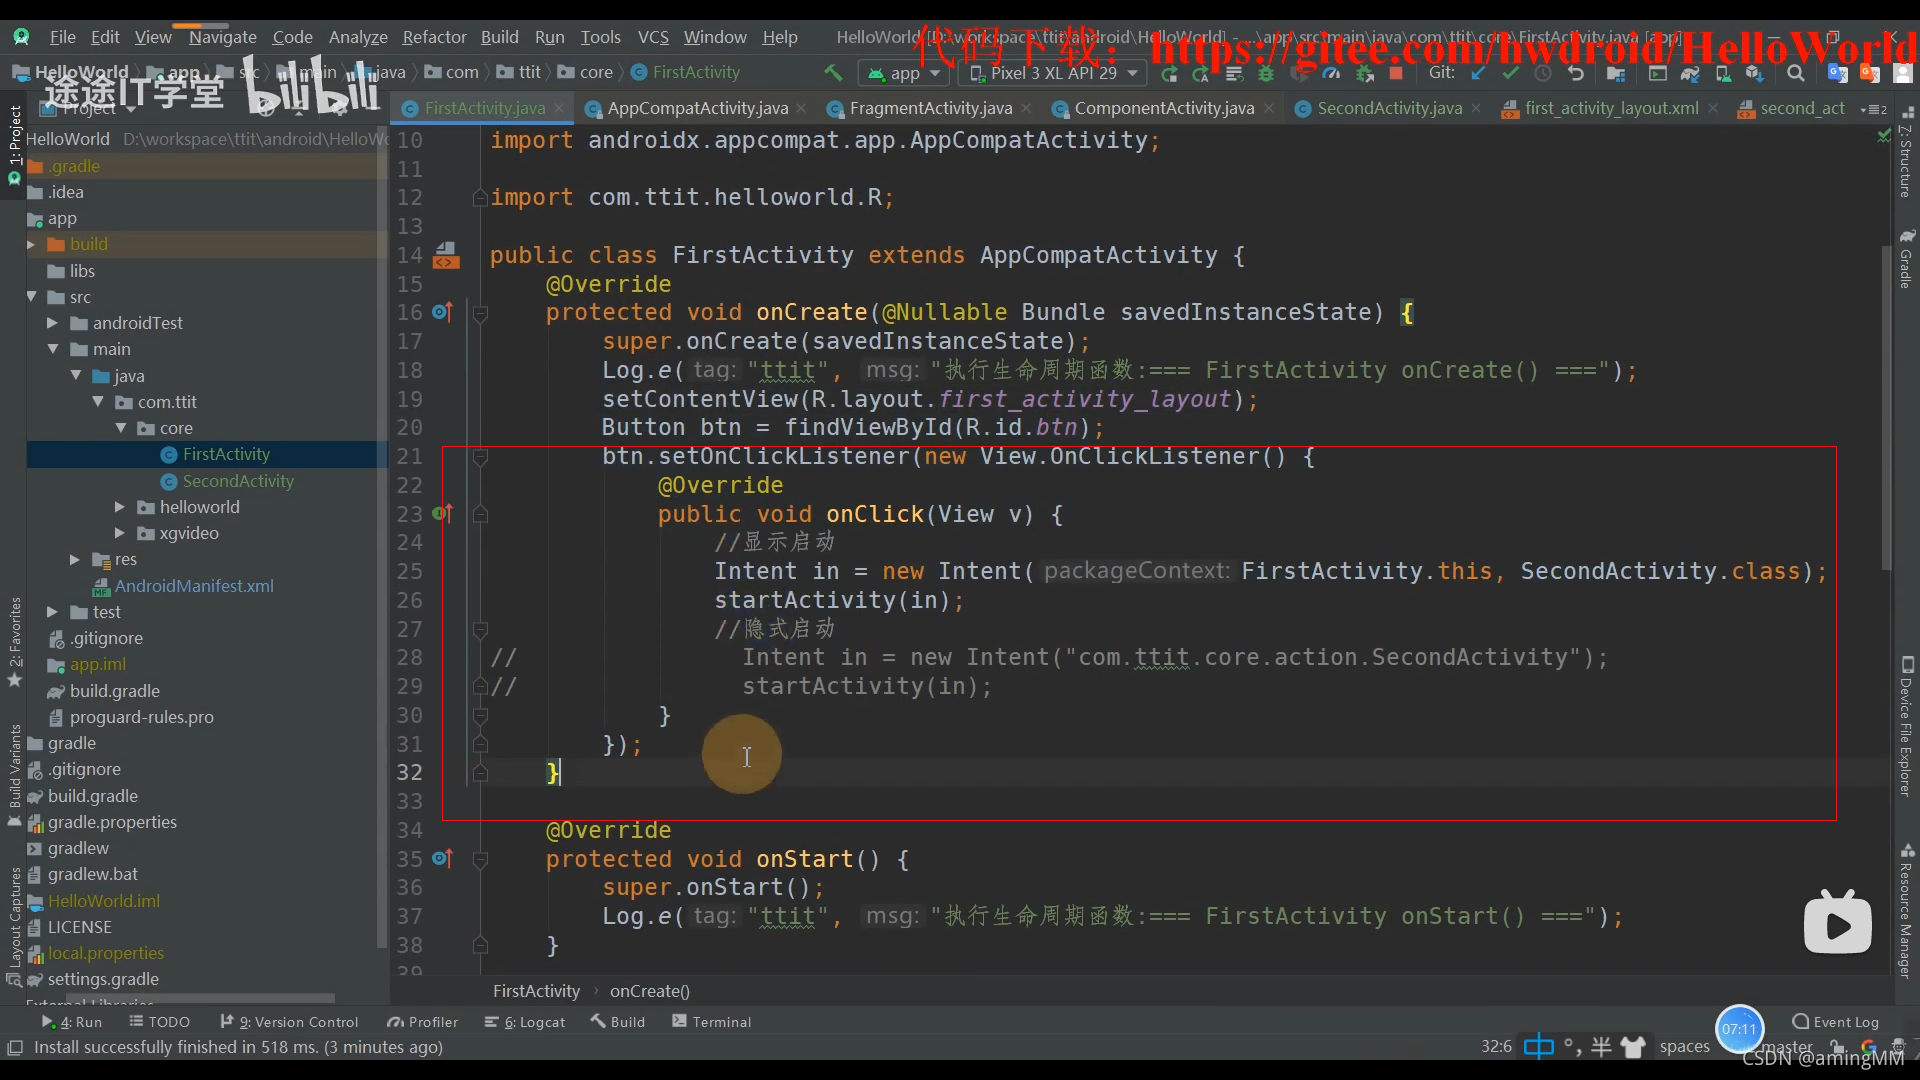Close the SecondActivity.java tab
1920x1080 pixels.
click(x=1476, y=108)
